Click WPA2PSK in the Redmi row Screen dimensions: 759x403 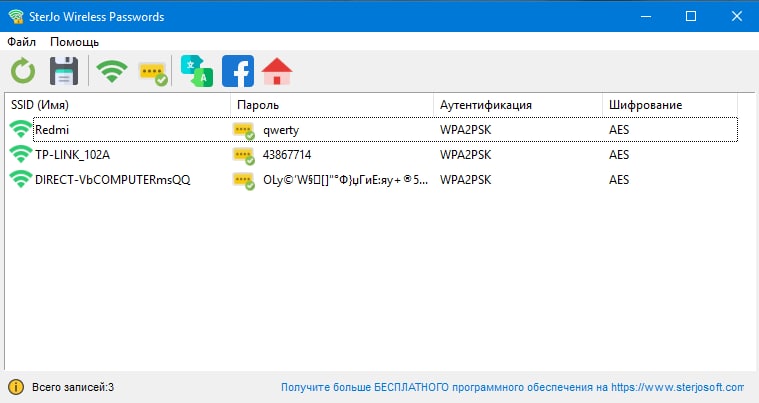(x=466, y=130)
